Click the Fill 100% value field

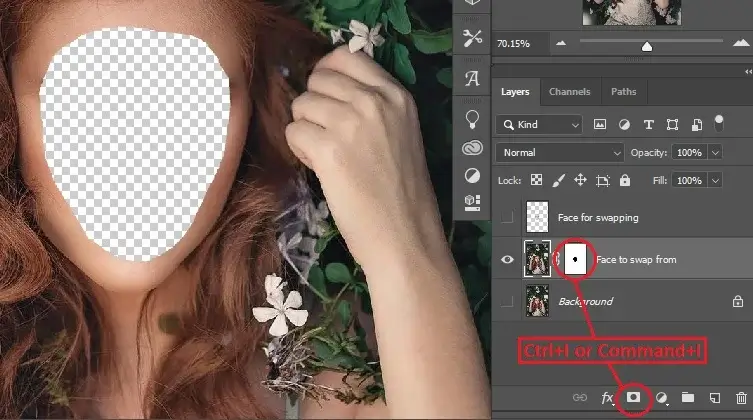(689, 180)
